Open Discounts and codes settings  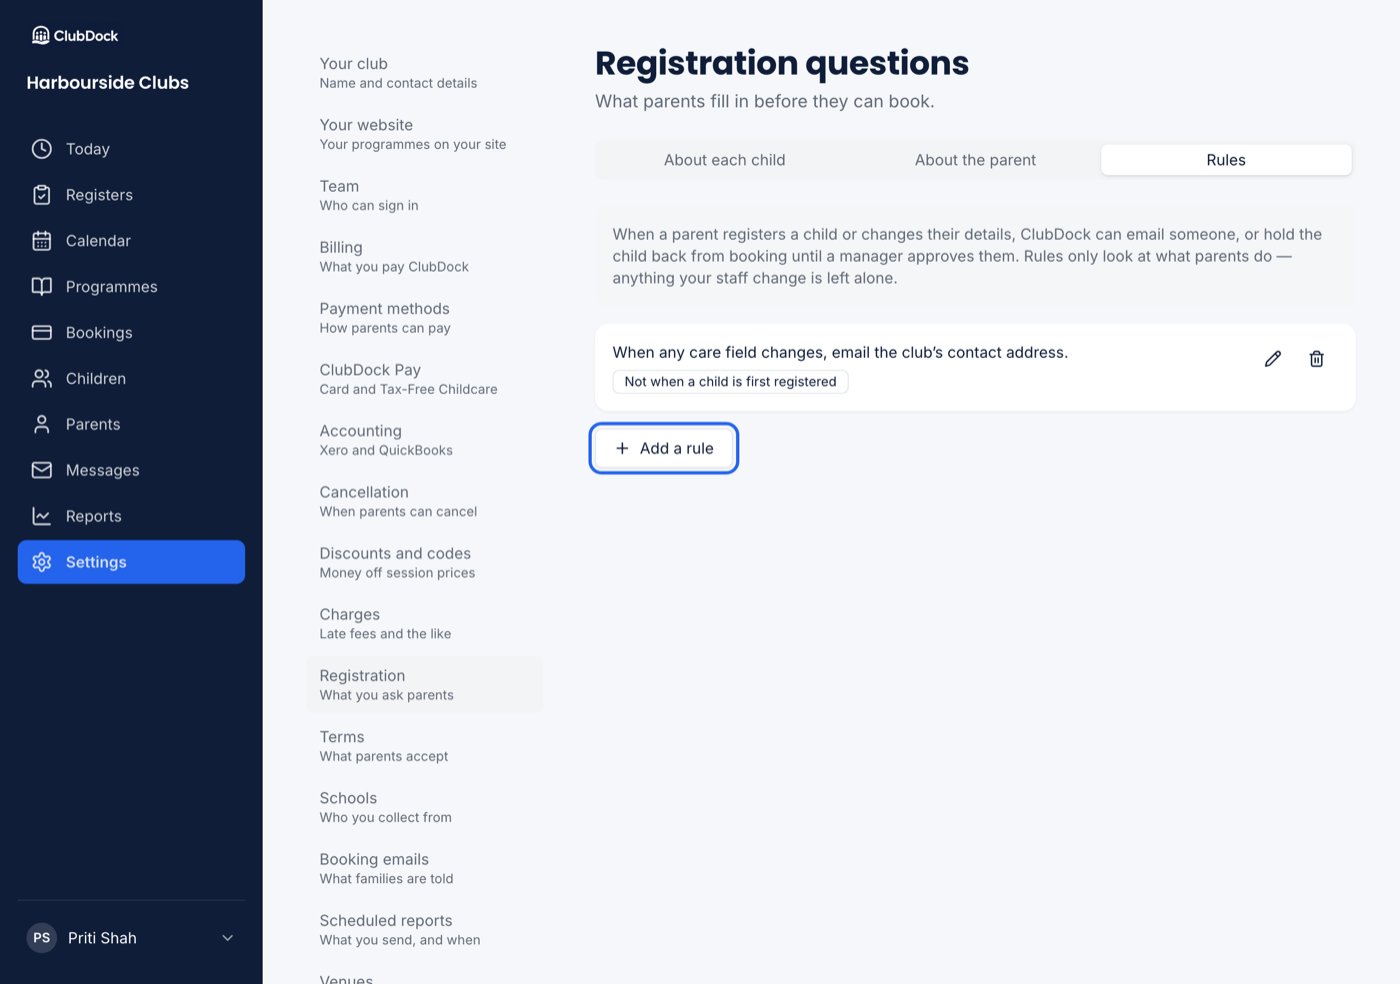point(424,563)
